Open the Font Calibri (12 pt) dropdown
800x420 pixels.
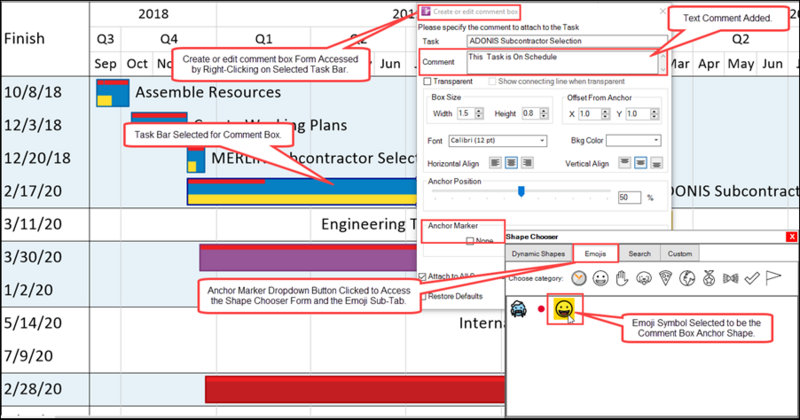[x=498, y=140]
